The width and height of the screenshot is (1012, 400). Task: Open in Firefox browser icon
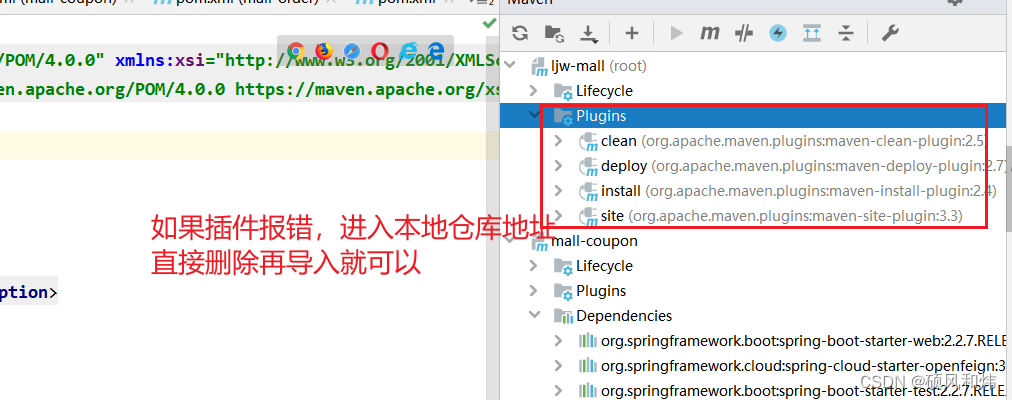point(324,51)
